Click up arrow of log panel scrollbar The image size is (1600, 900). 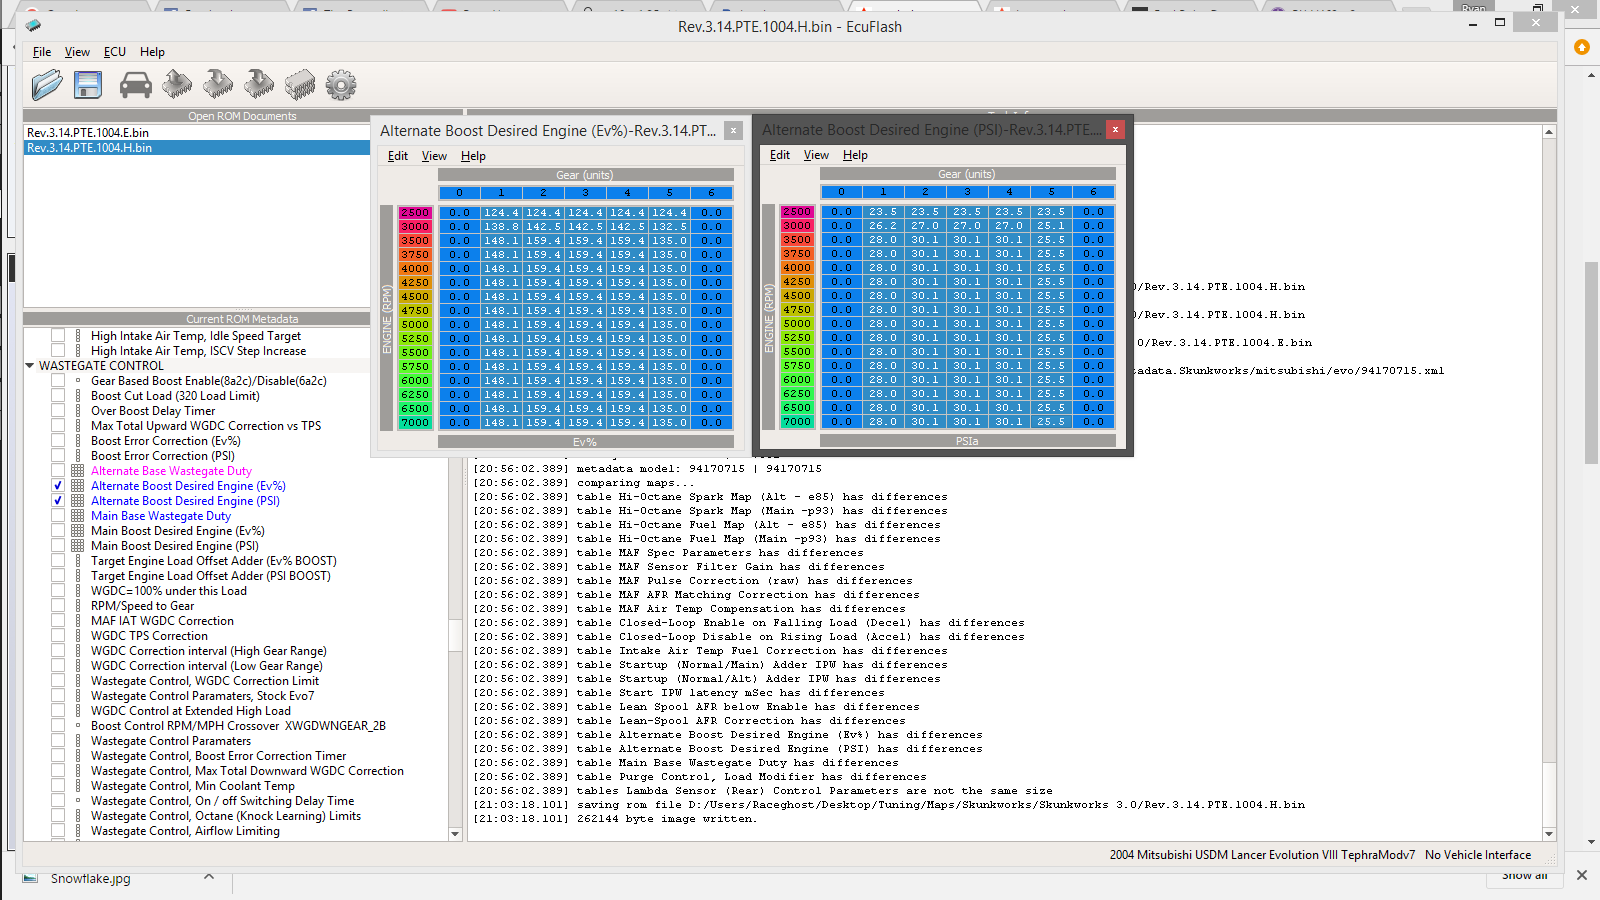[1549, 132]
